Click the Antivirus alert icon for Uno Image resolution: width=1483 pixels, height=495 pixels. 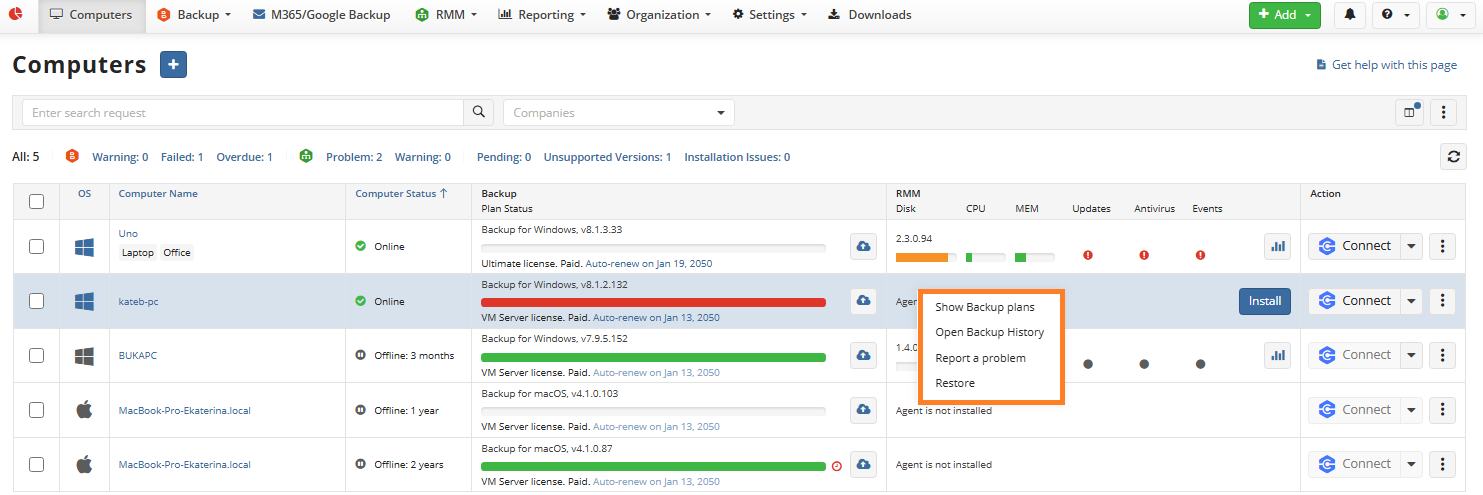click(x=1144, y=255)
